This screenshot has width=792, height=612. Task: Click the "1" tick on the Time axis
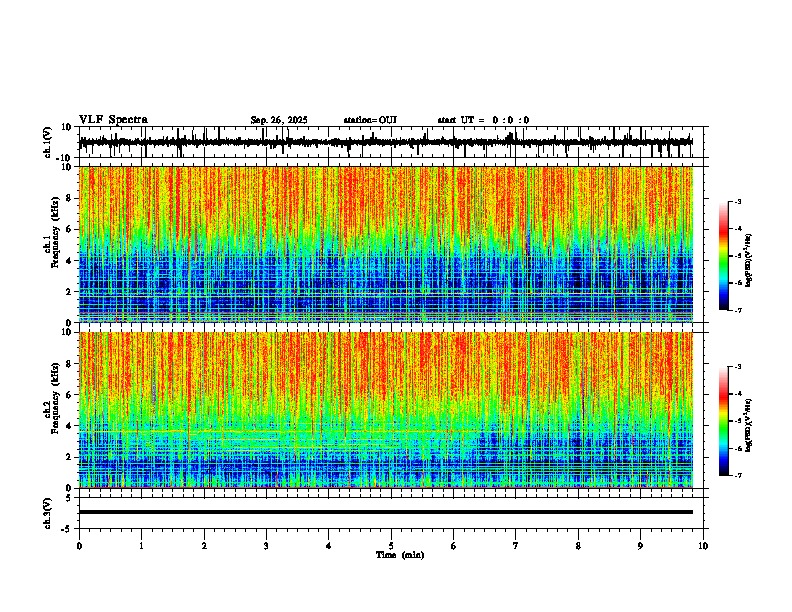141,546
